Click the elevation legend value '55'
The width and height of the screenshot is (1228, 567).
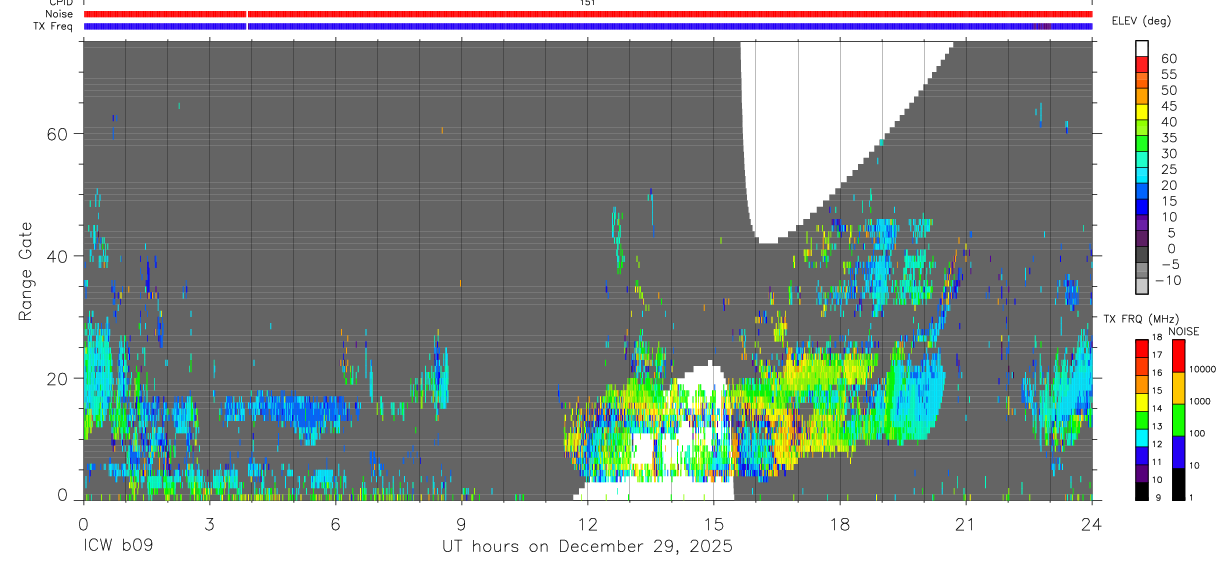click(1168, 75)
